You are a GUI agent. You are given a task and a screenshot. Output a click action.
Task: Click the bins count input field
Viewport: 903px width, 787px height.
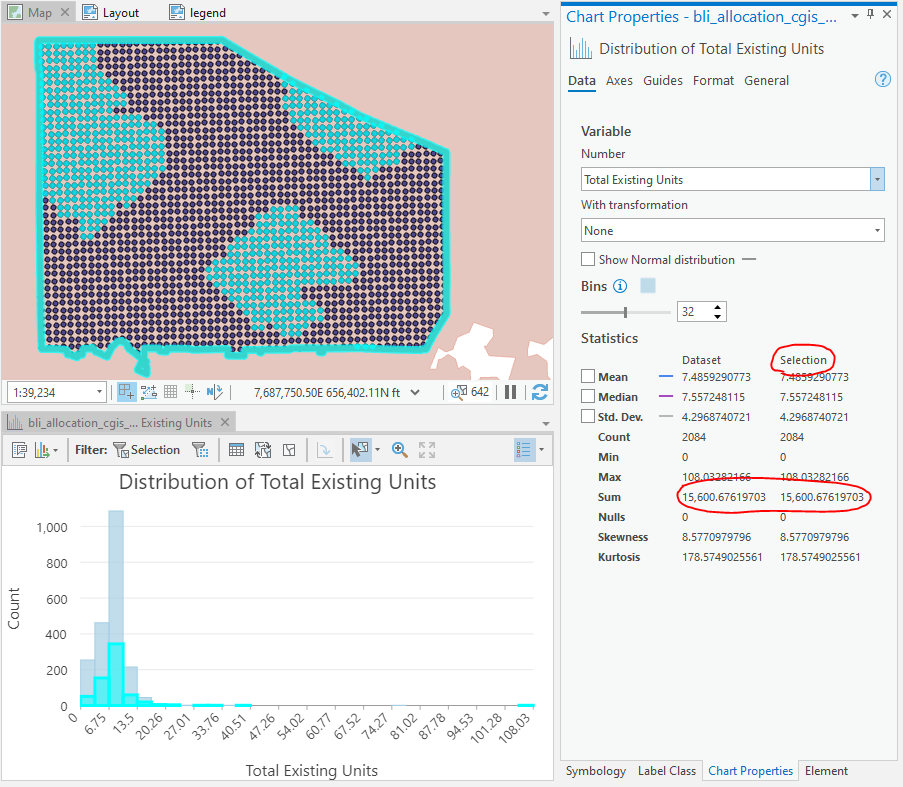pyautogui.click(x=693, y=312)
